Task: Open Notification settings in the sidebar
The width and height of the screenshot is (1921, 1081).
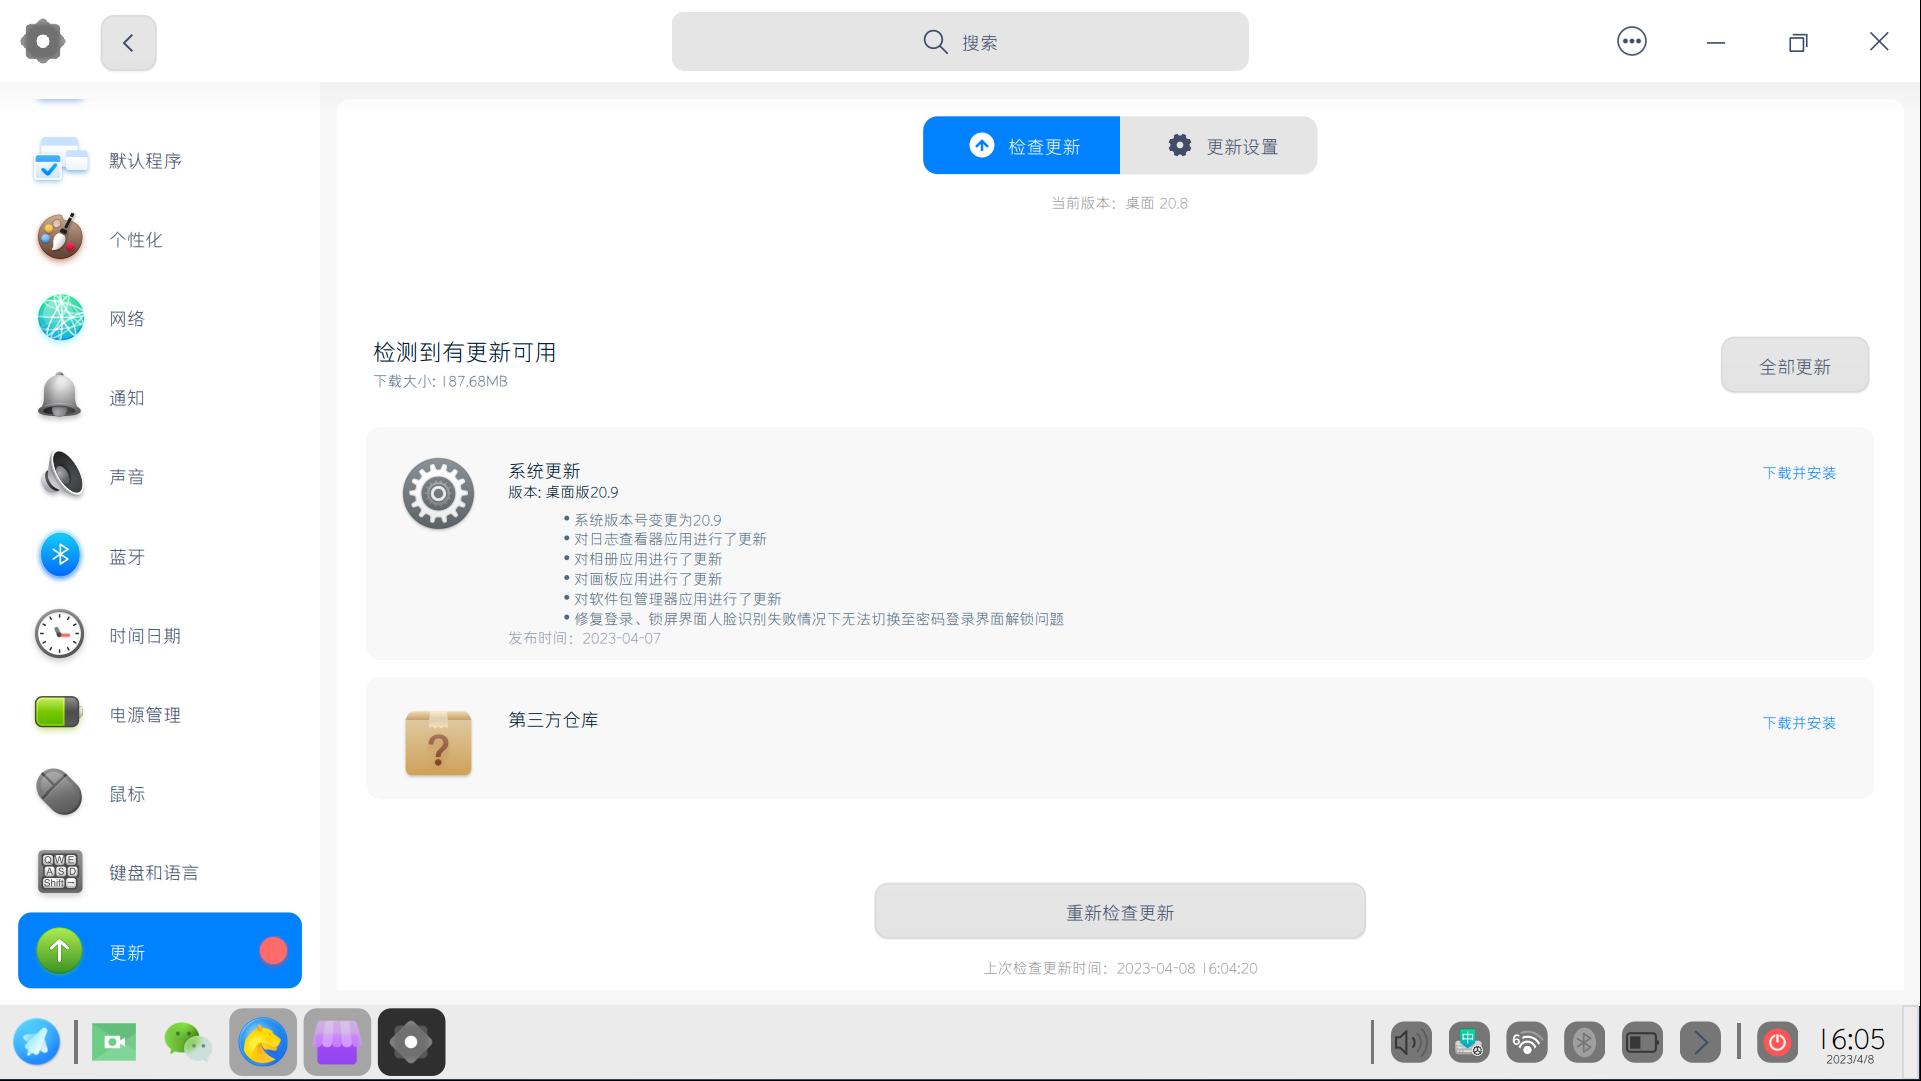Action: point(127,397)
